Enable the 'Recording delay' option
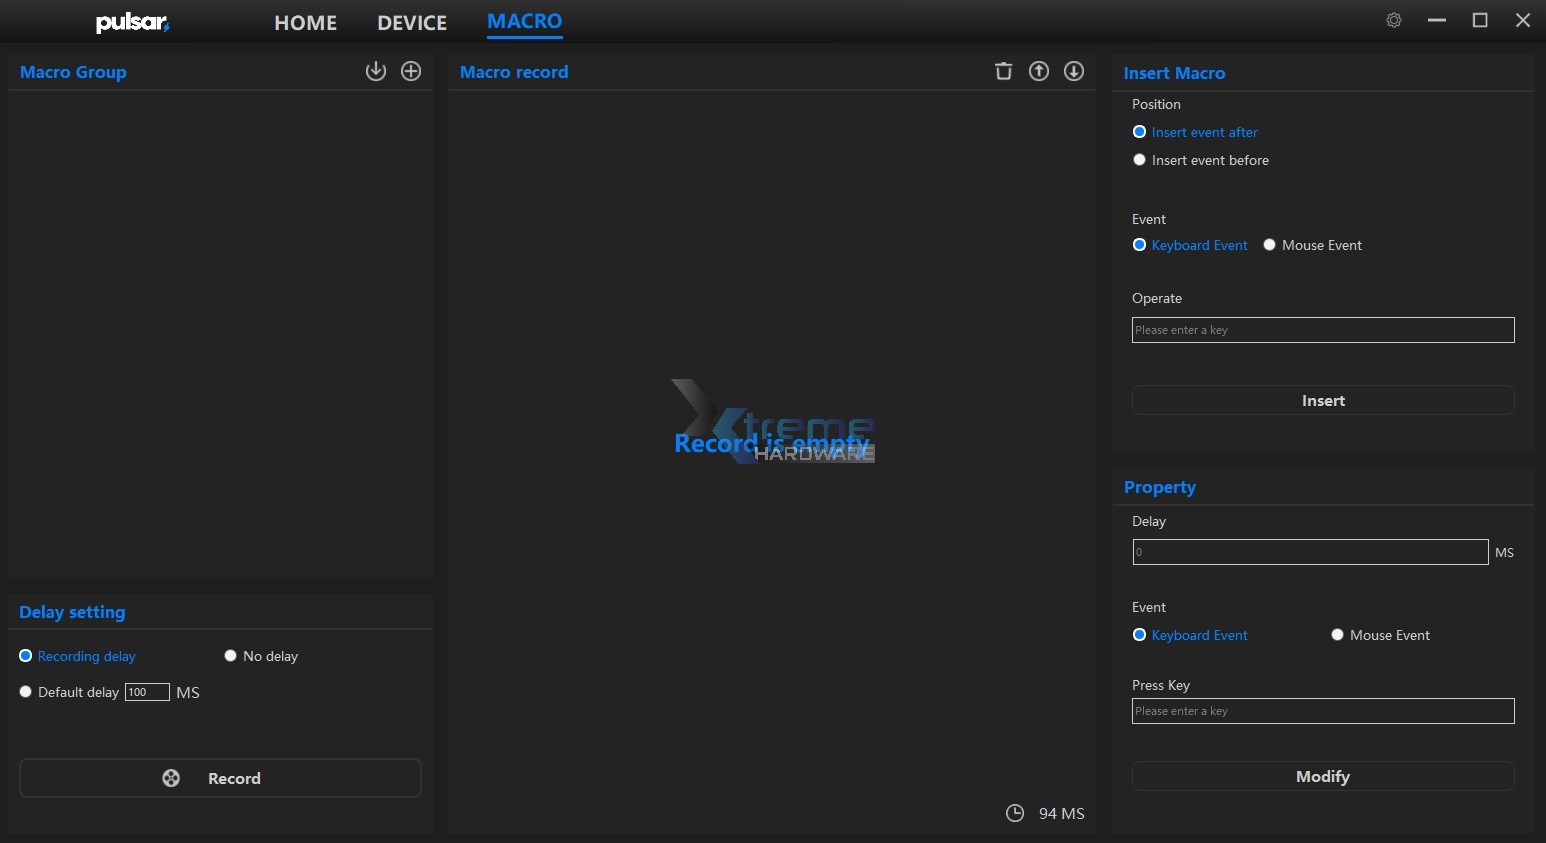Viewport: 1546px width, 843px height. coord(26,656)
